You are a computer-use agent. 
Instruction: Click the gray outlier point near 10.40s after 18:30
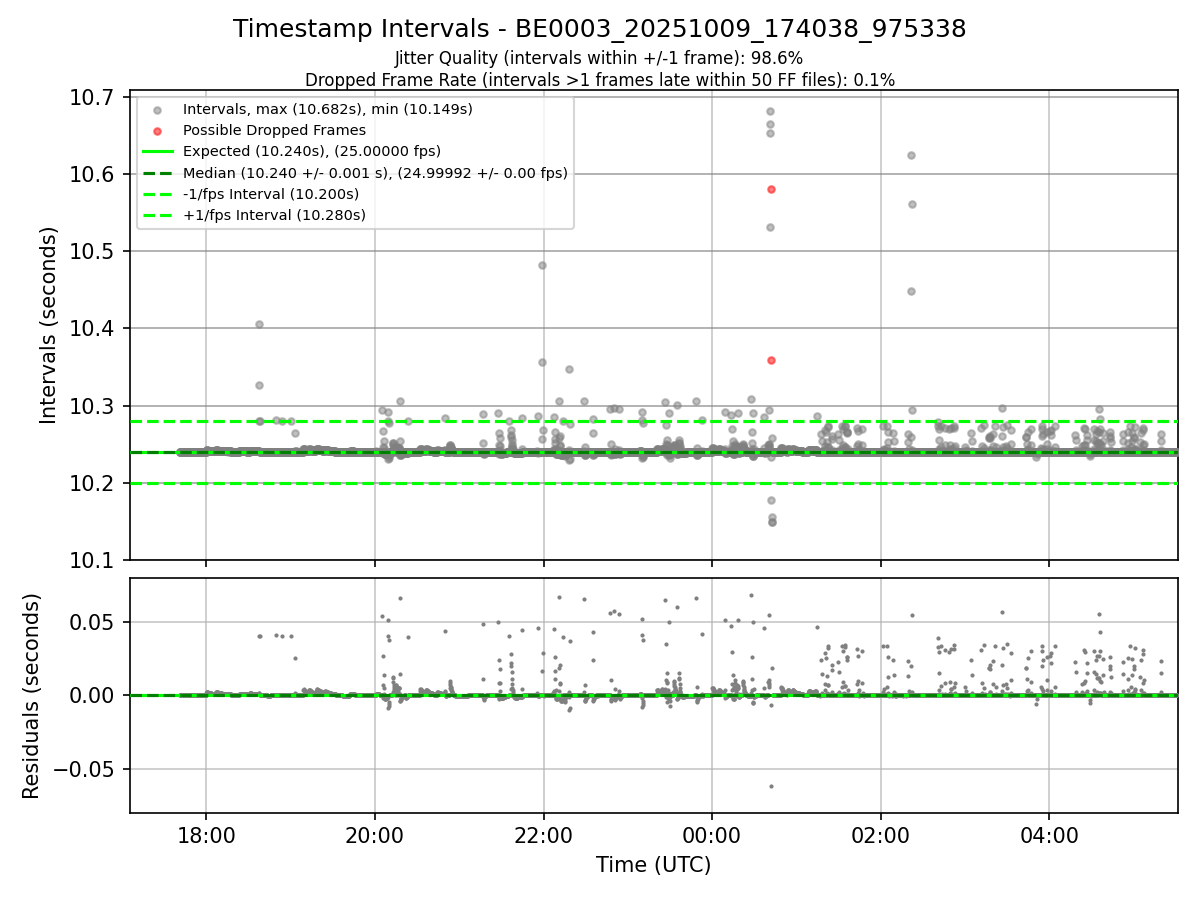259,324
